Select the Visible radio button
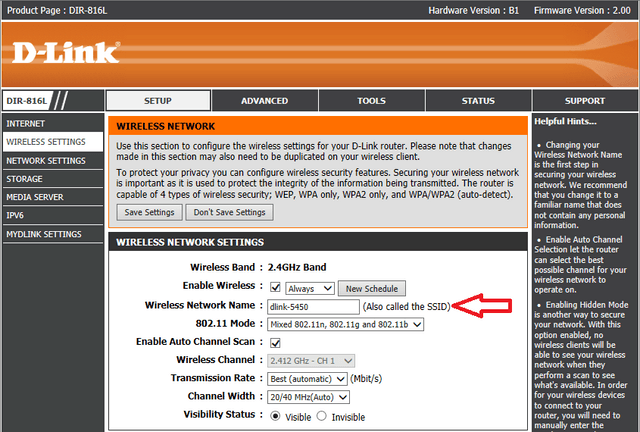The width and height of the screenshot is (640, 432). pyautogui.click(x=276, y=416)
